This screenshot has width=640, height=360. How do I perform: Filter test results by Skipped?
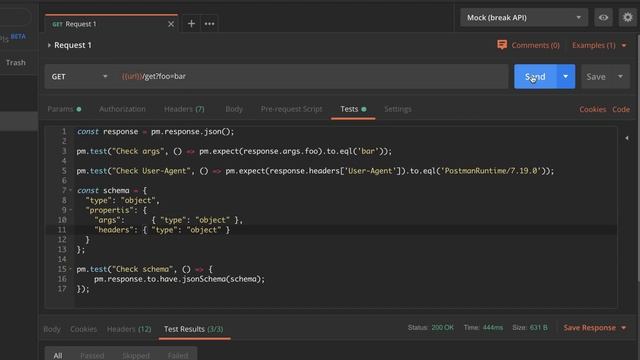pyautogui.click(x=136, y=355)
